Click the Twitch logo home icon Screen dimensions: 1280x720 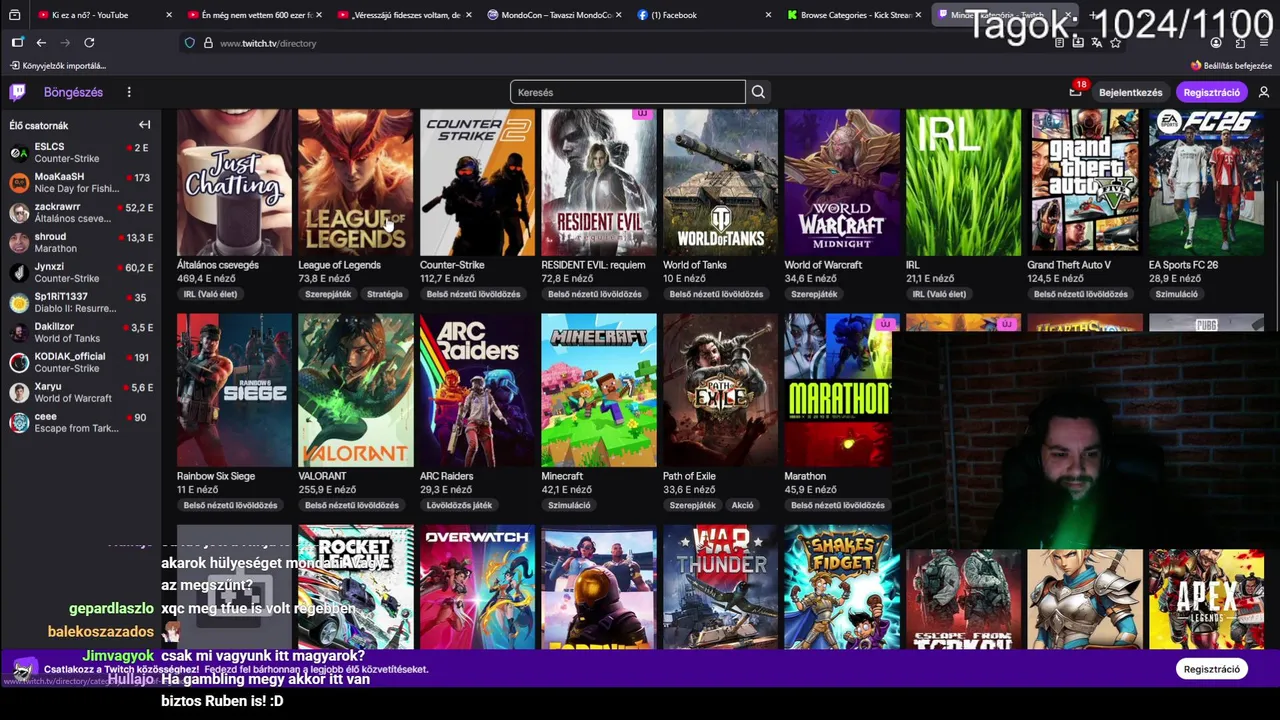(18, 92)
